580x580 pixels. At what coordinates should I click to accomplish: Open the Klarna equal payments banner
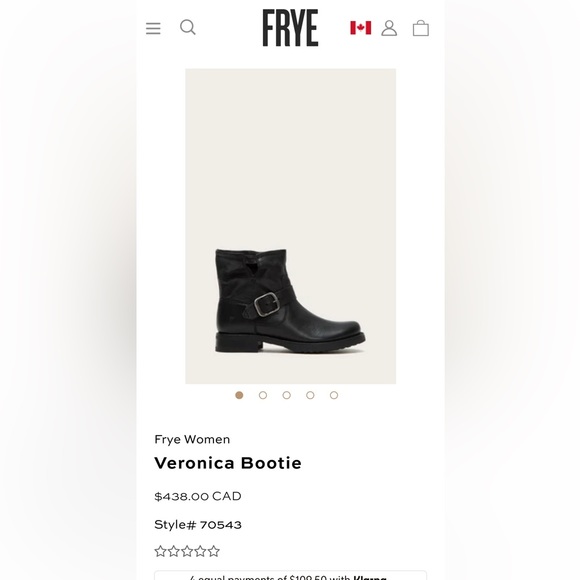(290, 576)
